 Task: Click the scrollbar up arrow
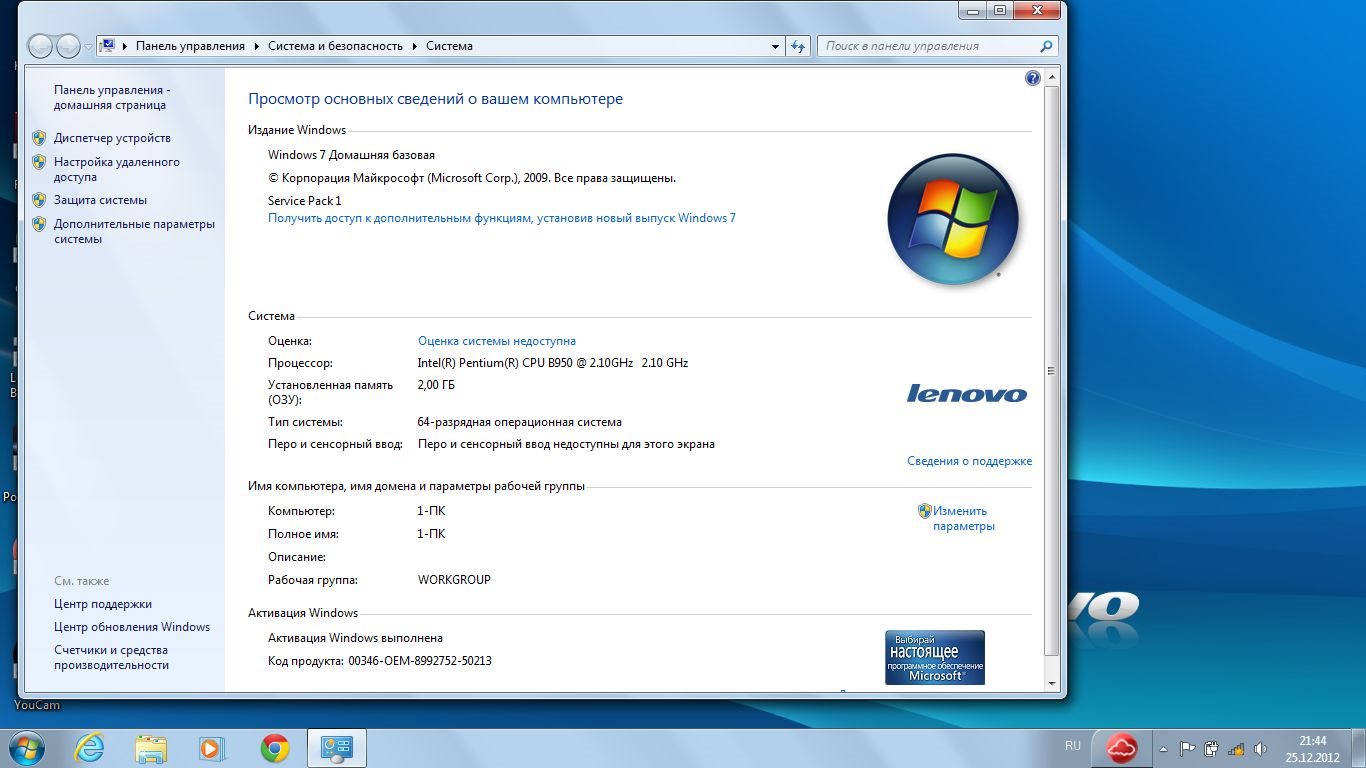click(x=1051, y=77)
